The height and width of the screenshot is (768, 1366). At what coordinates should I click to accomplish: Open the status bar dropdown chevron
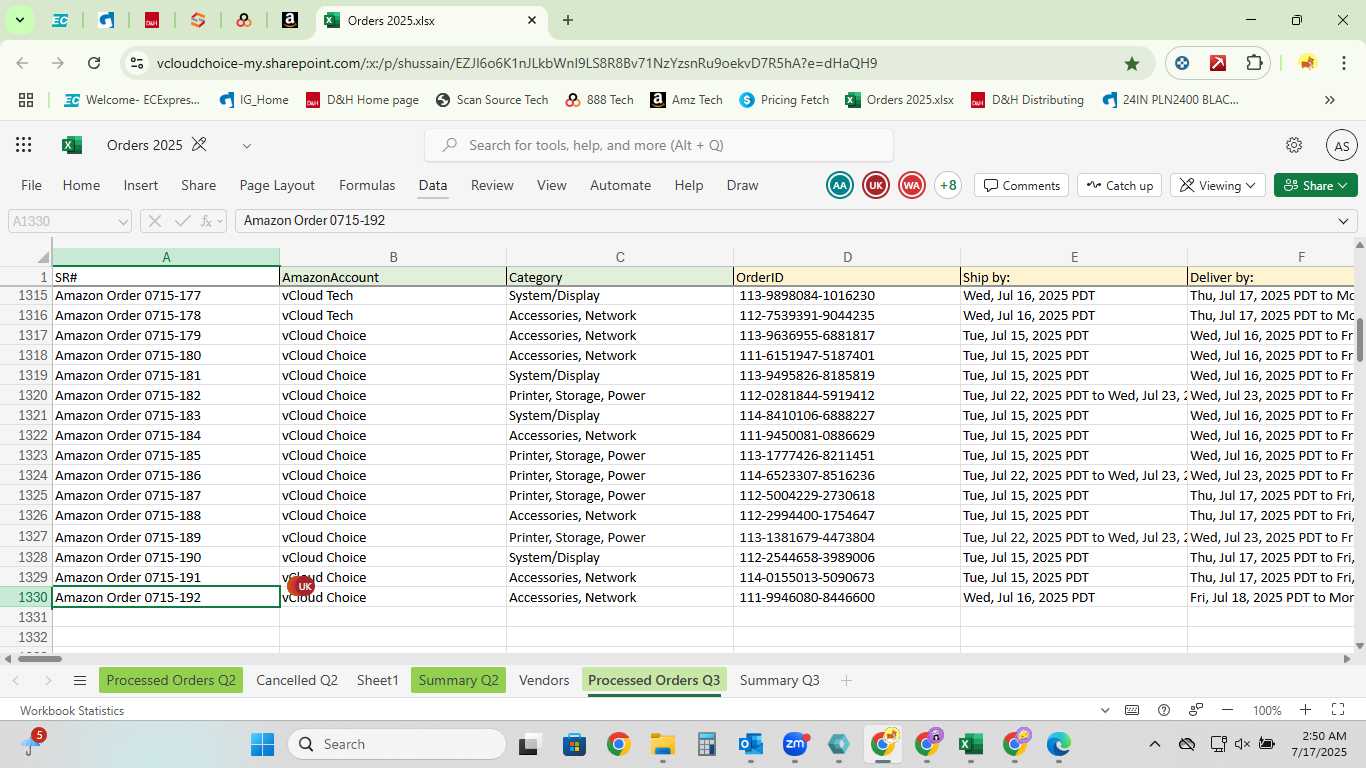1105,711
